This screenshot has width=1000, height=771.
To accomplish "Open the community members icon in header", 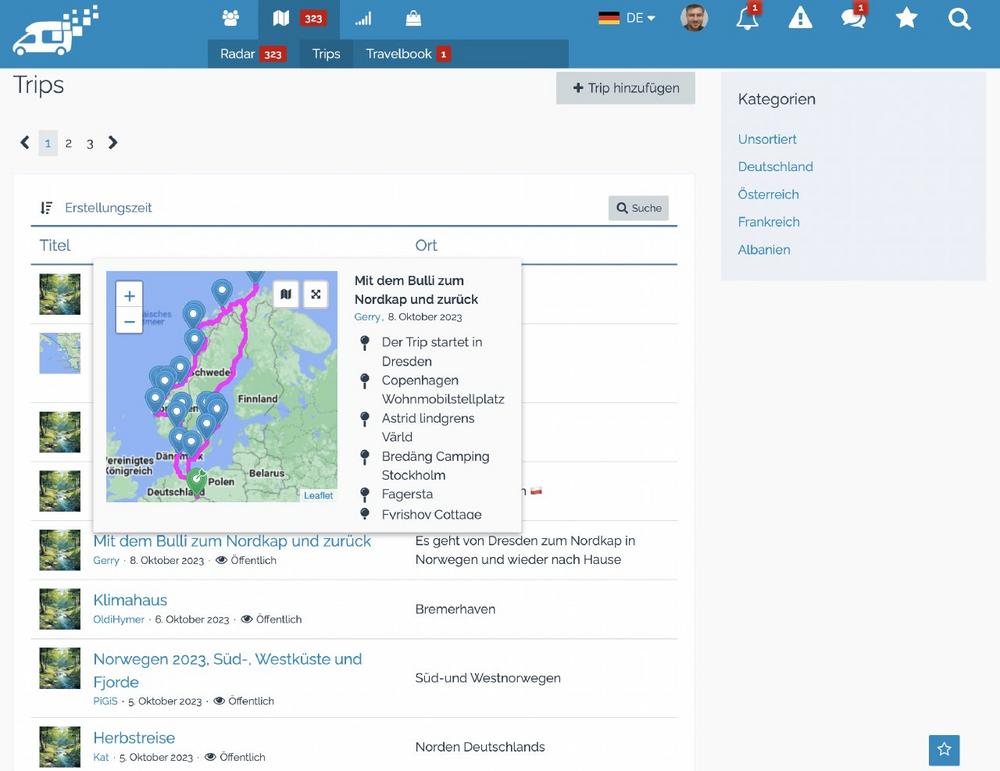I will point(231,18).
